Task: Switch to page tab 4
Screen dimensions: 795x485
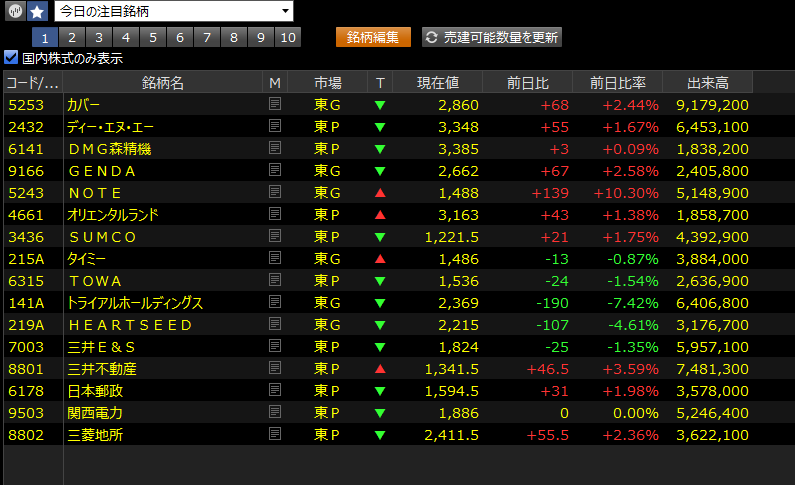Action: point(126,38)
